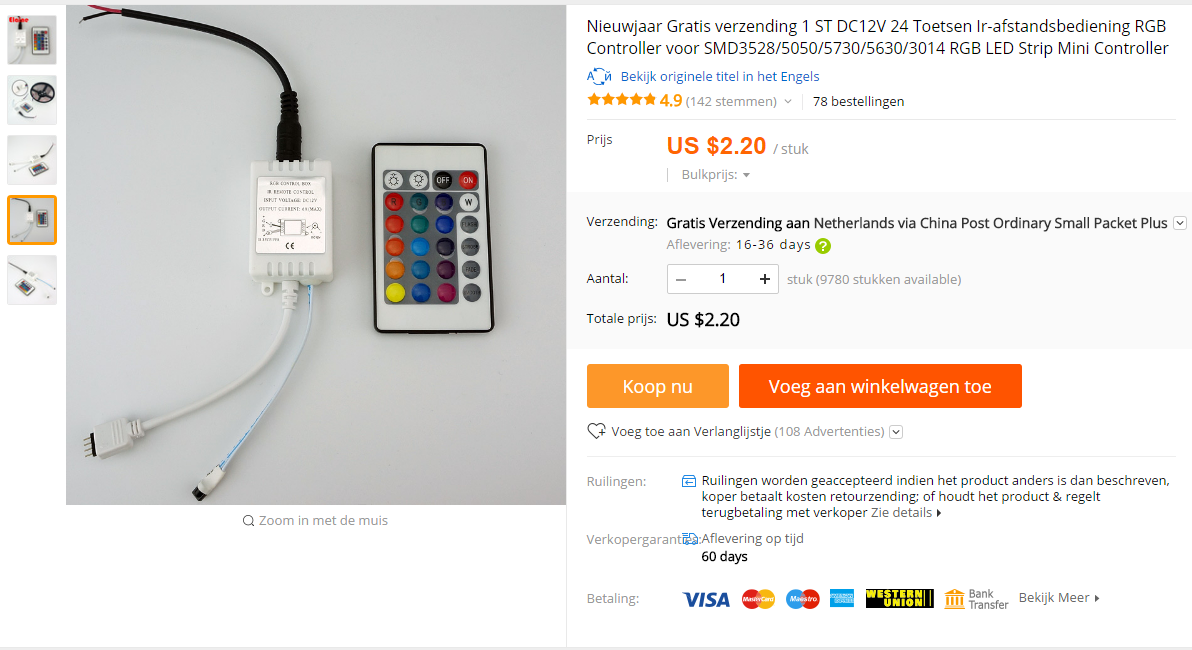Open Bekijk originele titel in het Engels
This screenshot has height=650, width=1192.
[x=719, y=77]
